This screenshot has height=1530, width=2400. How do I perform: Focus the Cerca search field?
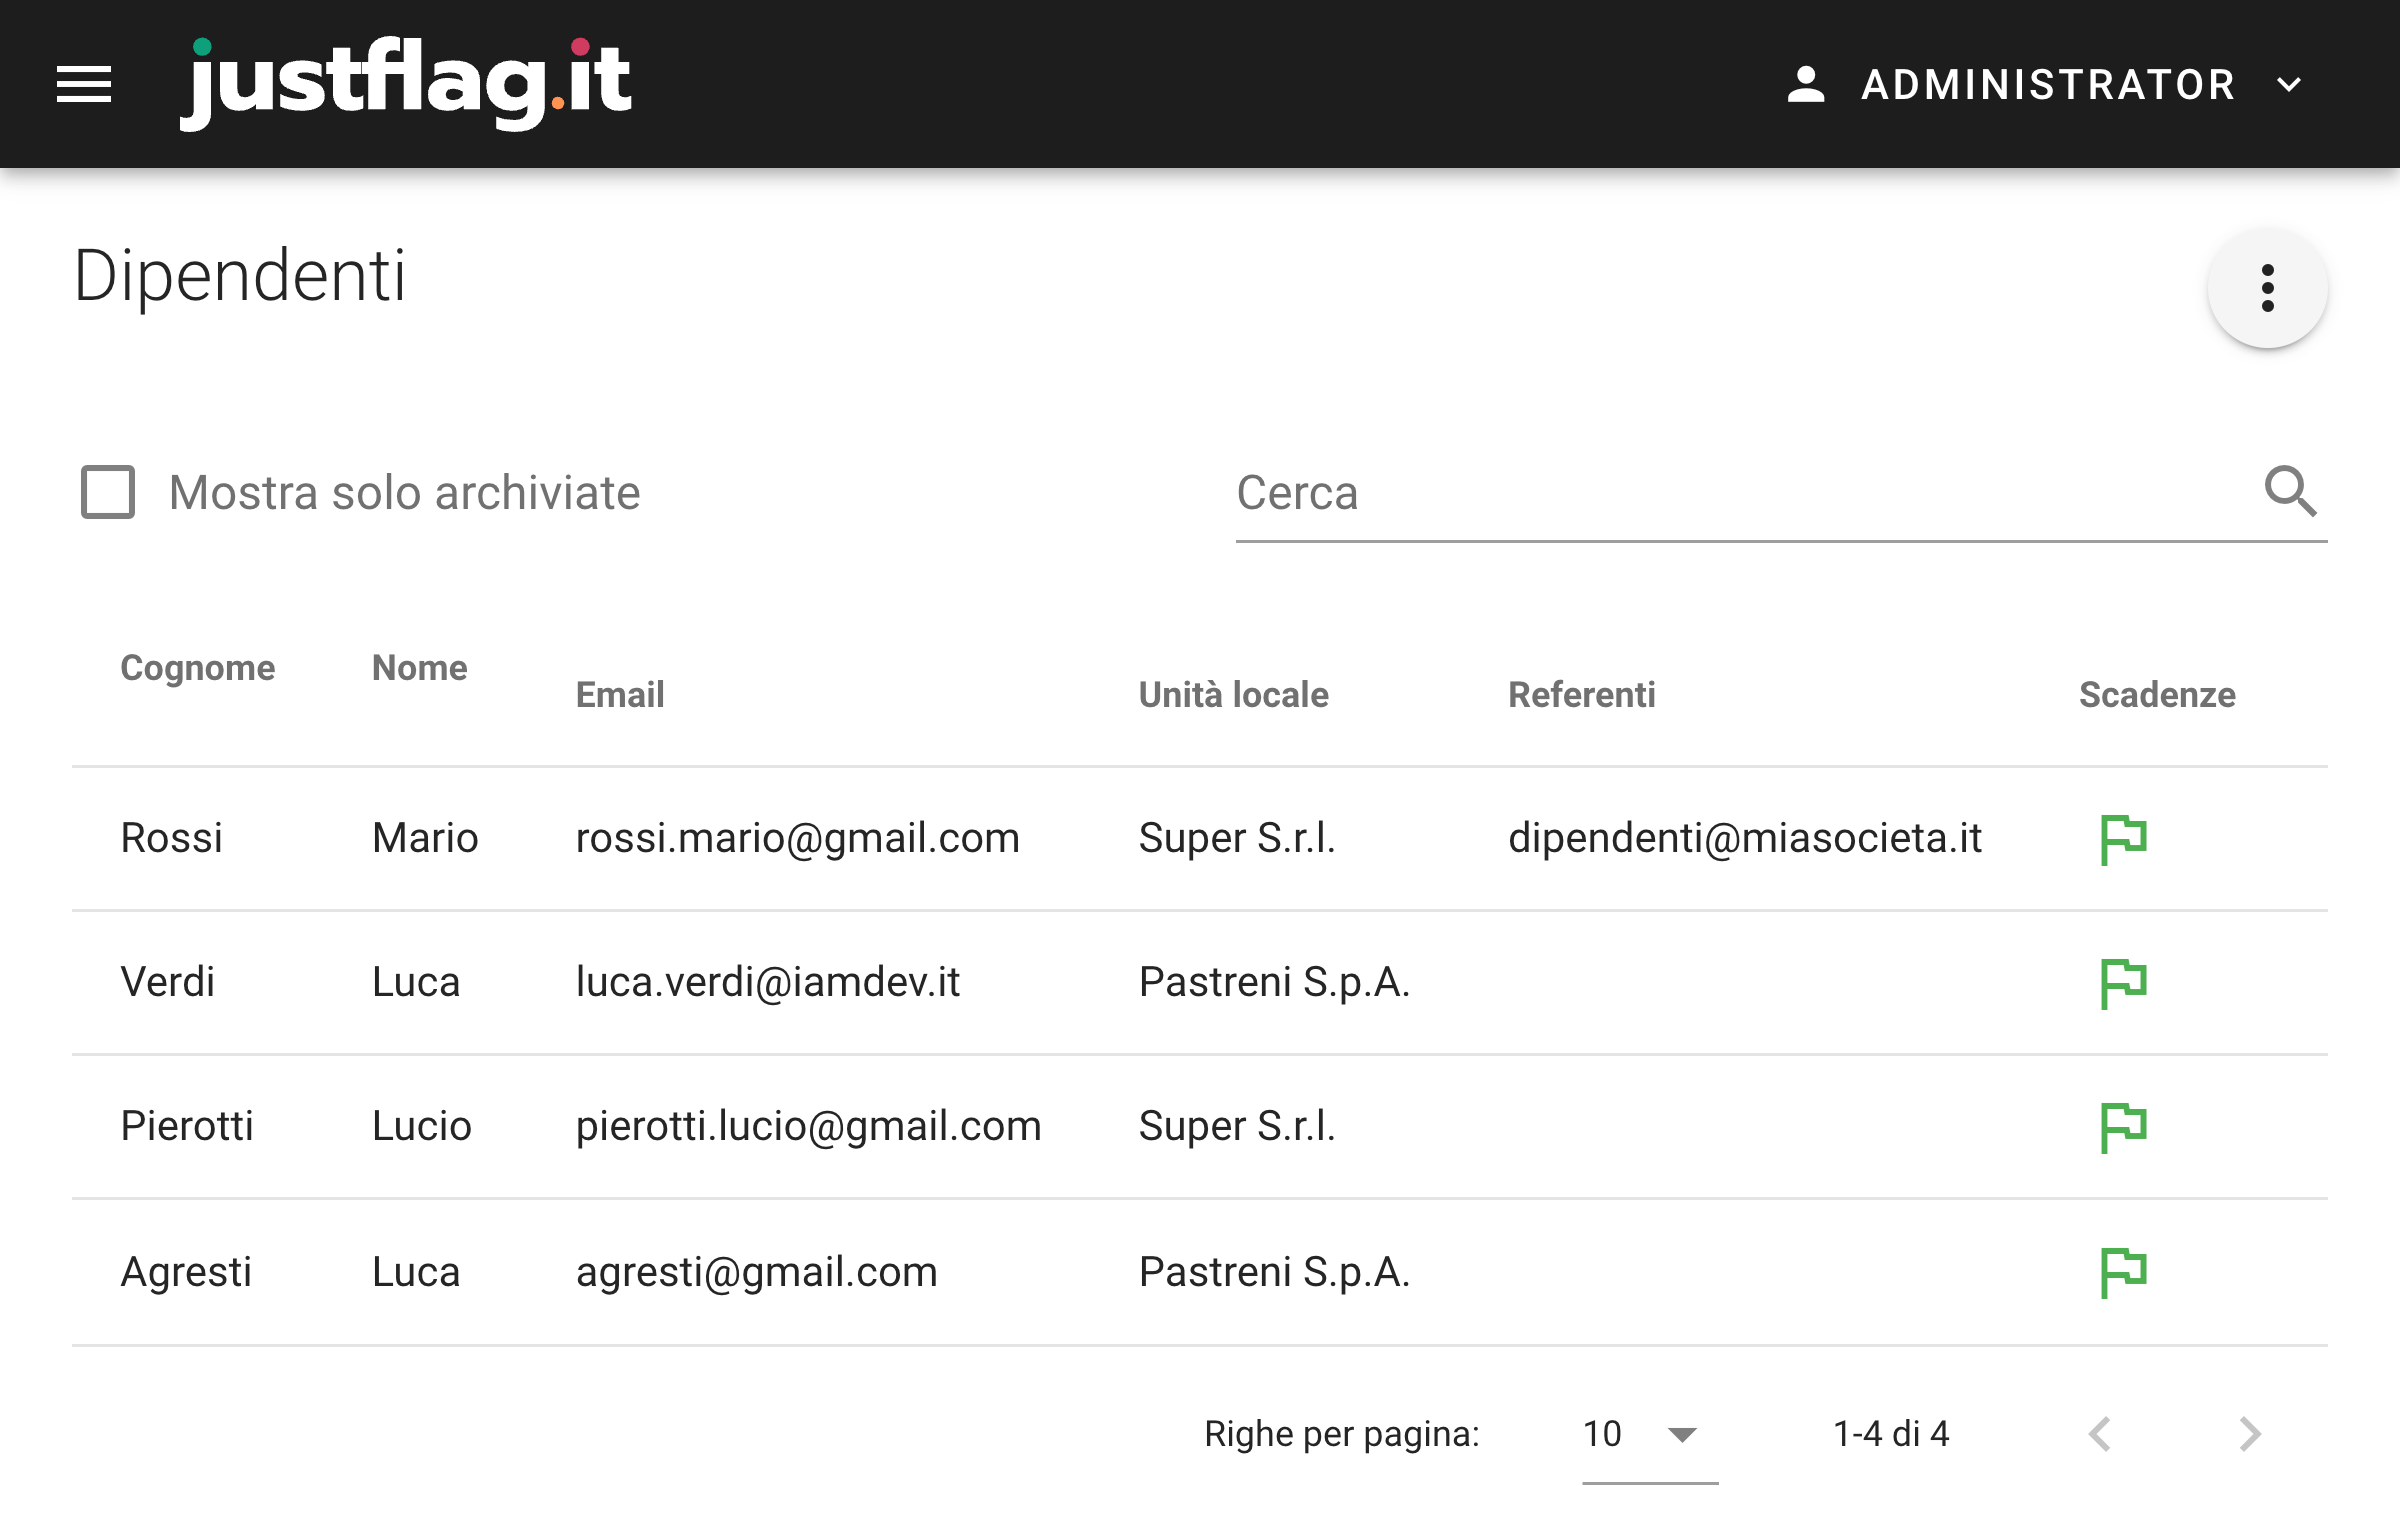(x=1745, y=492)
